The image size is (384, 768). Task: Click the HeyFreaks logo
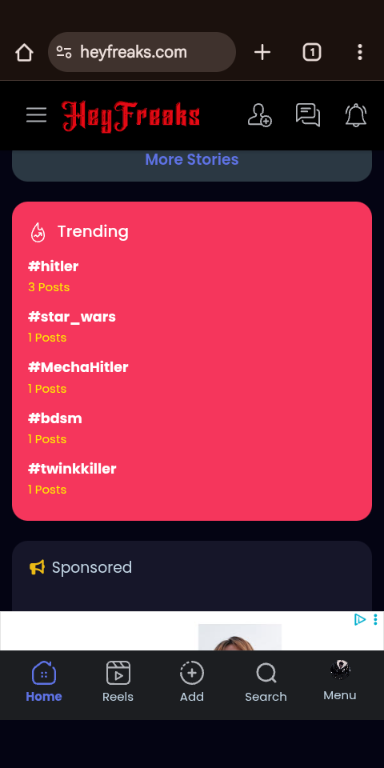(131, 116)
